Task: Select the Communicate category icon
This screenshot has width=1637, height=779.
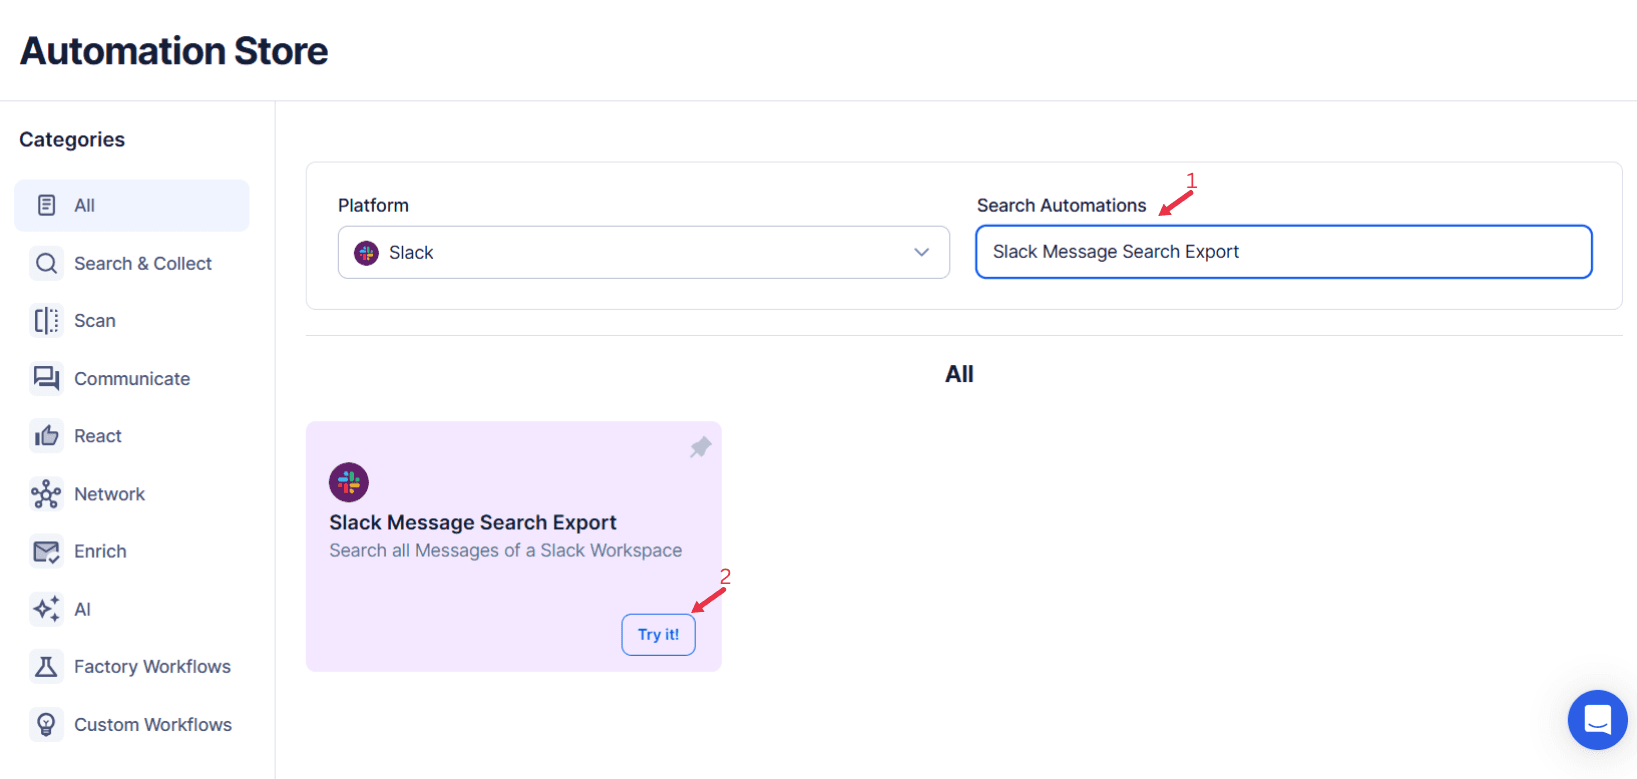Action: click(46, 378)
